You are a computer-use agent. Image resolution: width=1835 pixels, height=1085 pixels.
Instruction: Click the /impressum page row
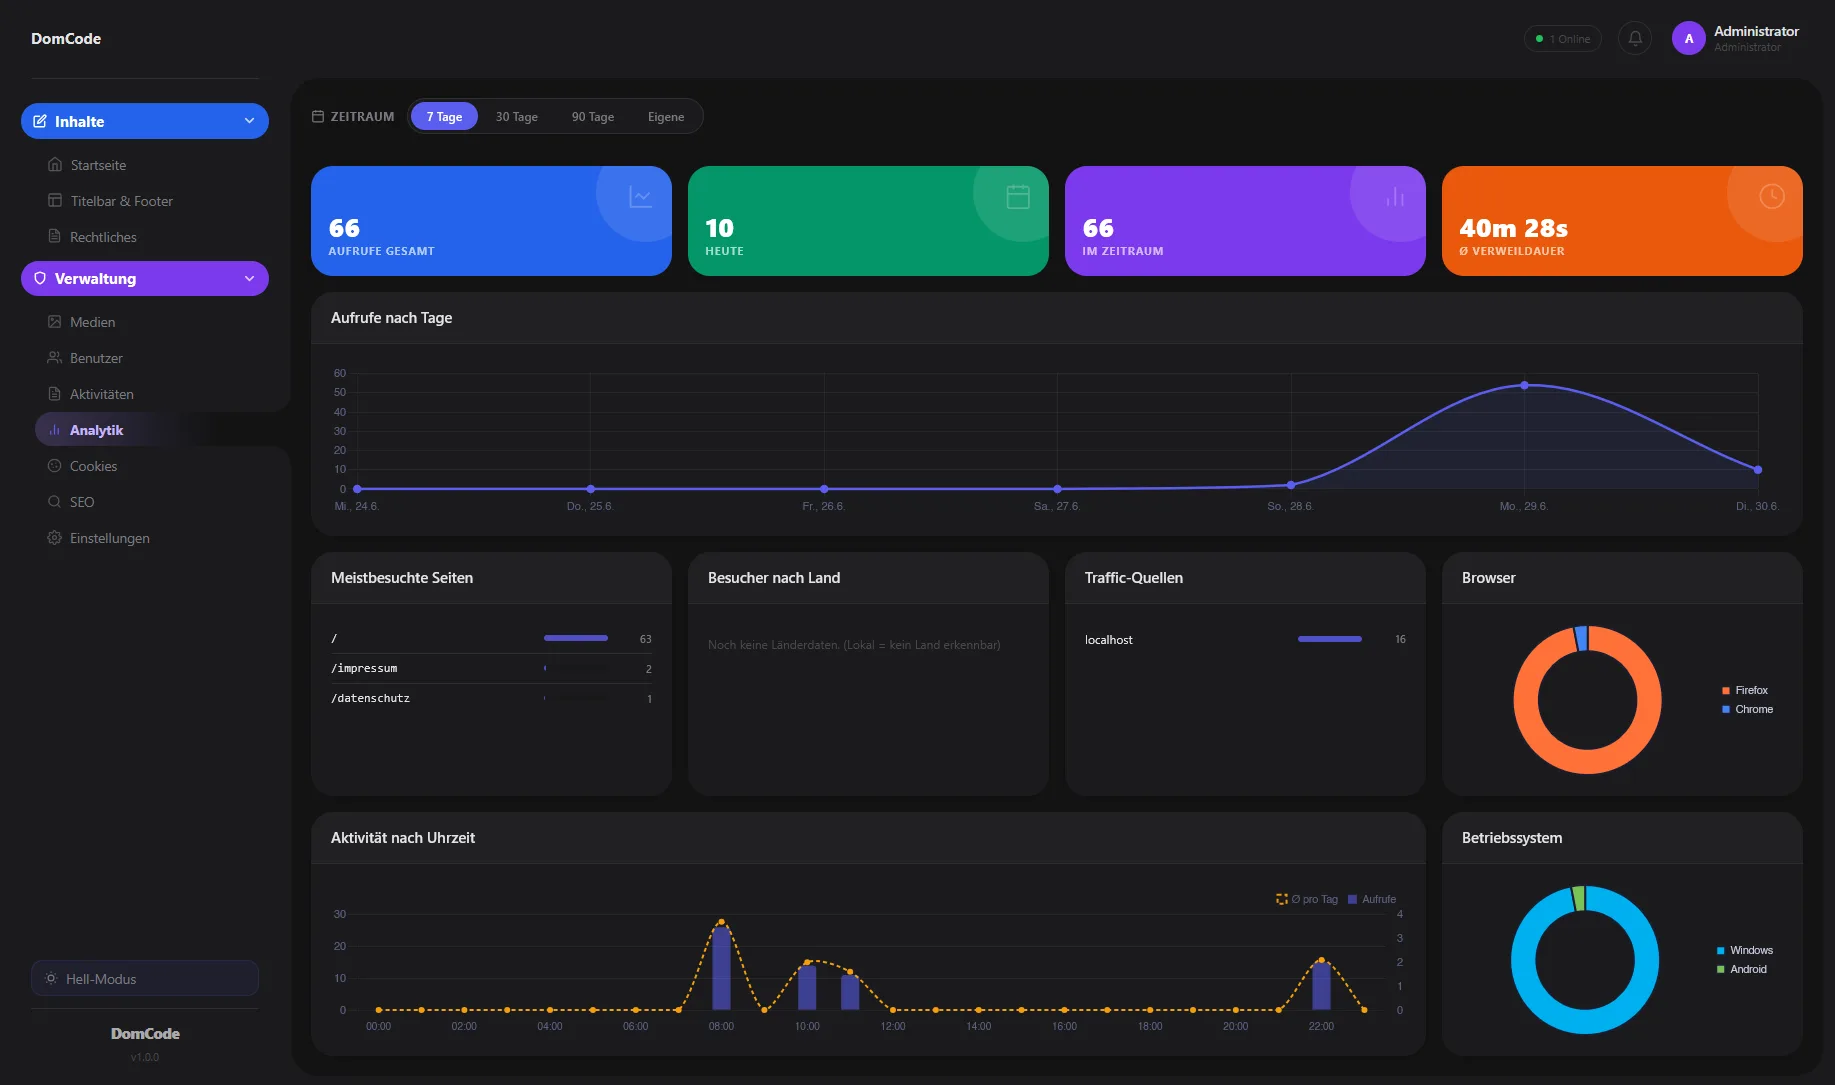click(x=491, y=668)
